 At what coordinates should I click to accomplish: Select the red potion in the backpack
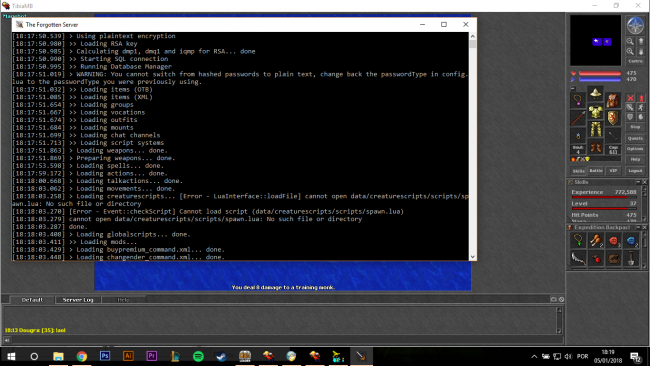596,258
